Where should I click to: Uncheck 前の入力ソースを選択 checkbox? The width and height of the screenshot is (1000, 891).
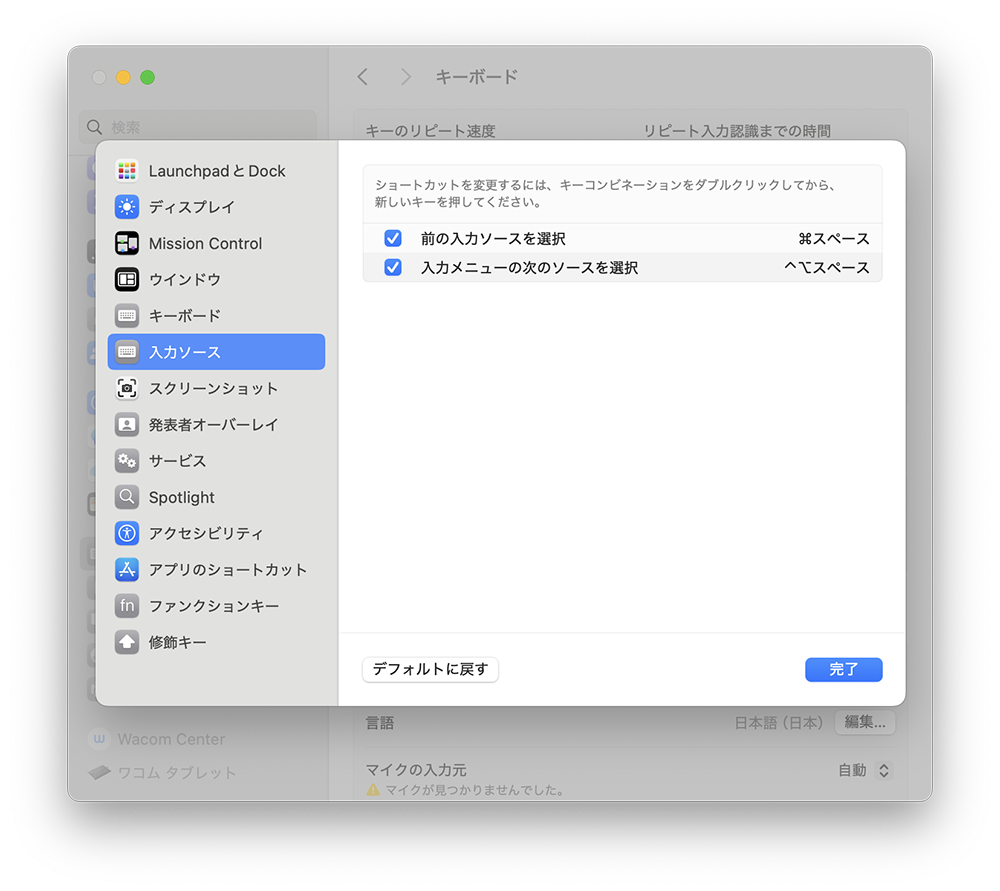[x=393, y=239]
